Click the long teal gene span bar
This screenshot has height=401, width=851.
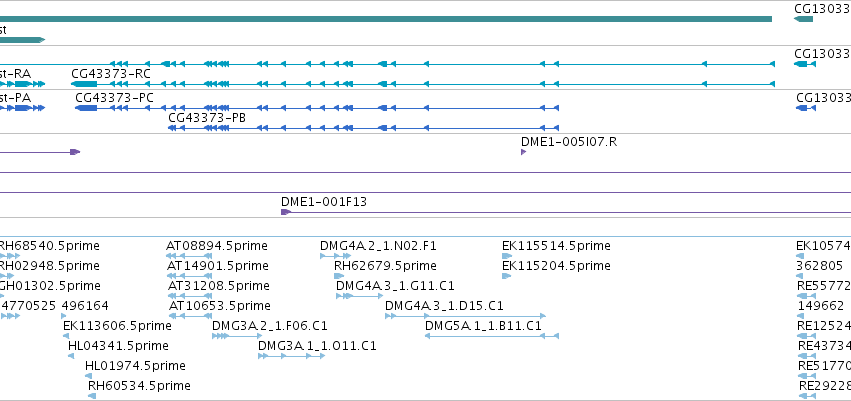386,19
